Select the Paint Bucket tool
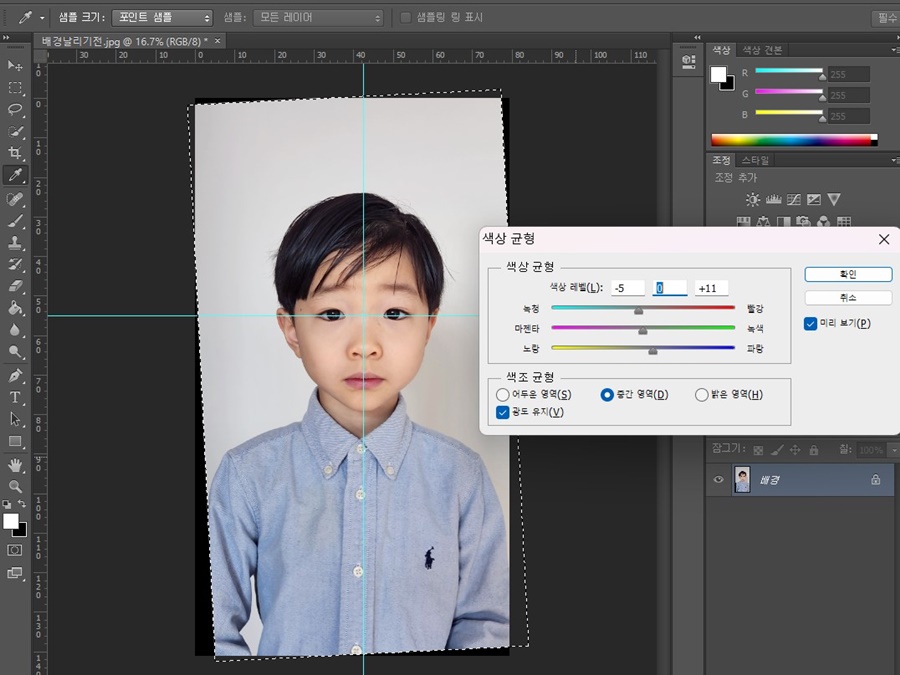Image resolution: width=900 pixels, height=675 pixels. click(x=15, y=308)
